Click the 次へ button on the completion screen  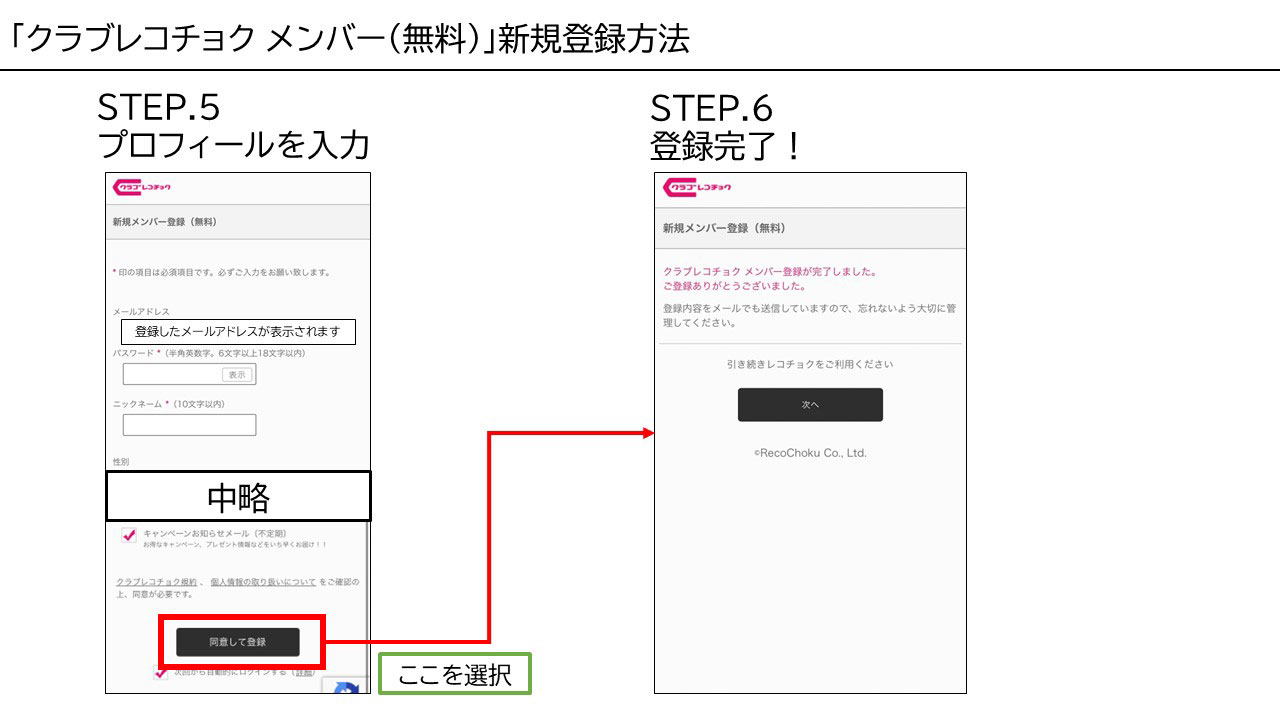point(810,405)
